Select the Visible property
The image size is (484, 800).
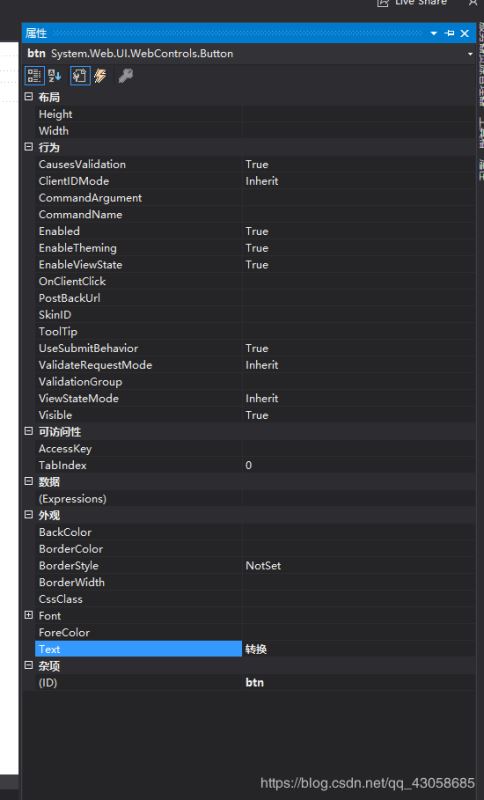(x=56, y=415)
